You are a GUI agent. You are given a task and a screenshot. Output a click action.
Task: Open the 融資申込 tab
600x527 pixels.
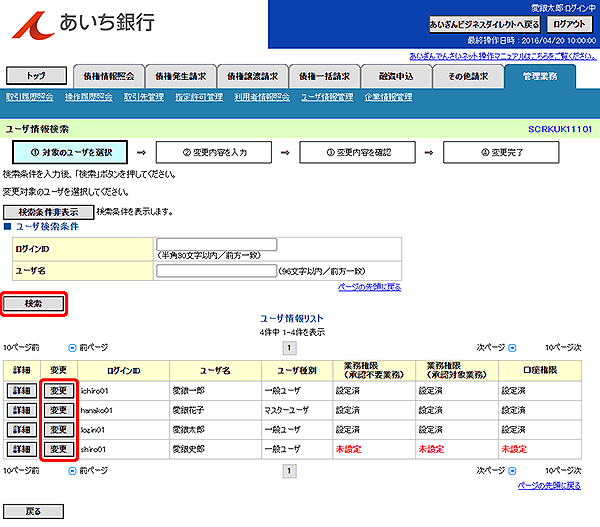click(396, 77)
